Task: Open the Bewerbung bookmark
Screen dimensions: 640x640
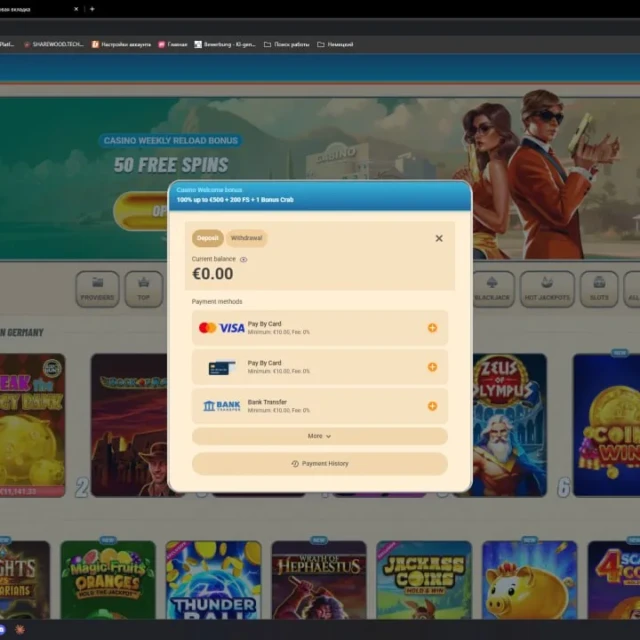Action: coord(225,44)
